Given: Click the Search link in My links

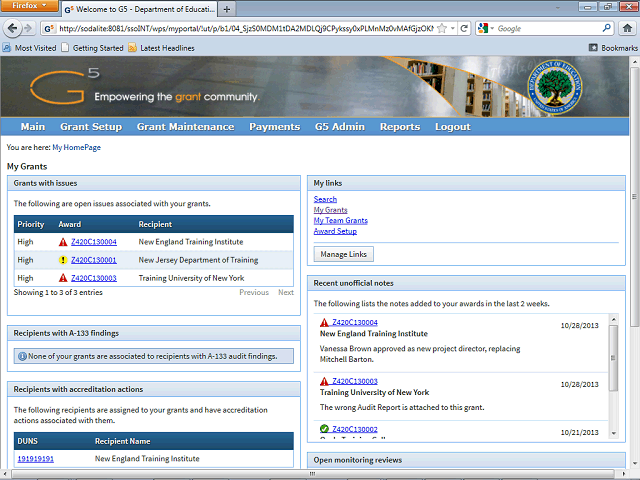Looking at the screenshot, I should [325, 199].
